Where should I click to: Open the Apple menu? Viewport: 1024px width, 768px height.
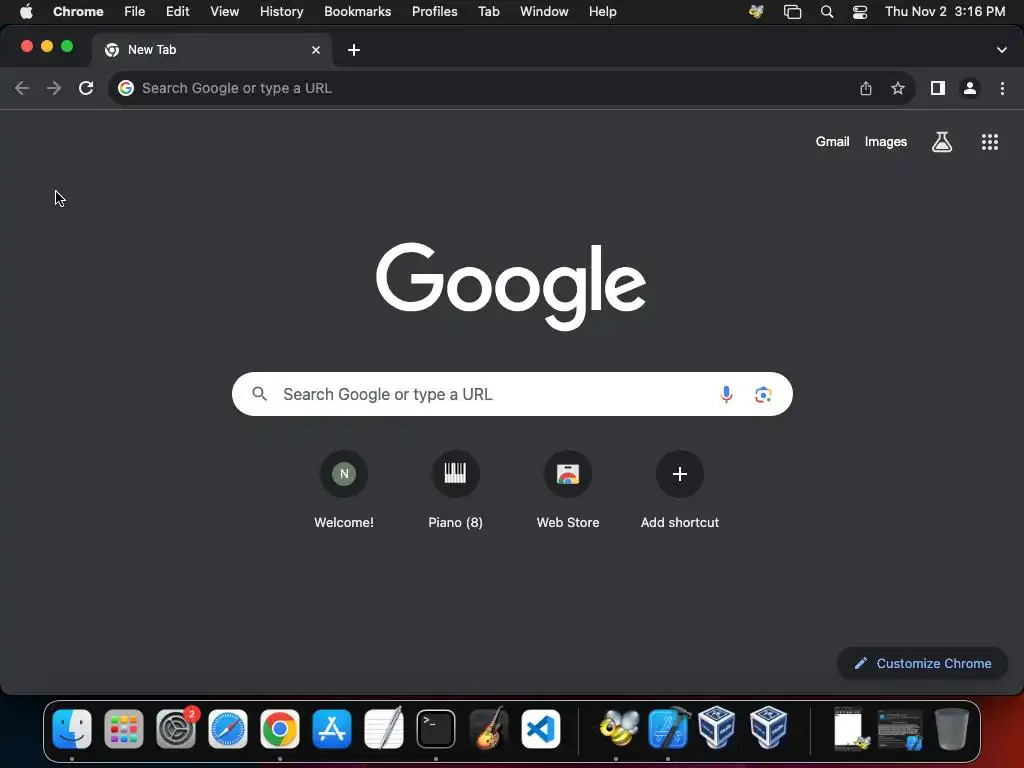[x=26, y=12]
